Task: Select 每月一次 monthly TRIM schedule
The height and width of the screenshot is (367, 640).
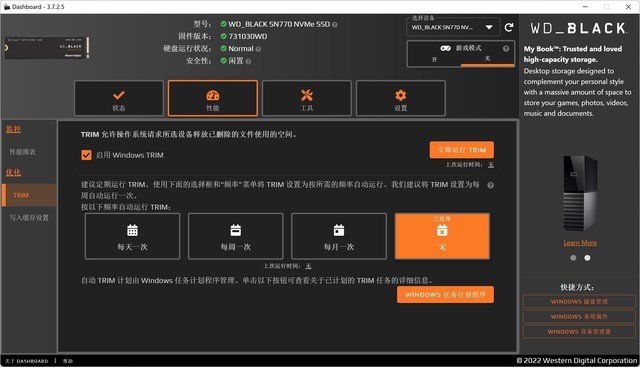Action: coord(339,236)
